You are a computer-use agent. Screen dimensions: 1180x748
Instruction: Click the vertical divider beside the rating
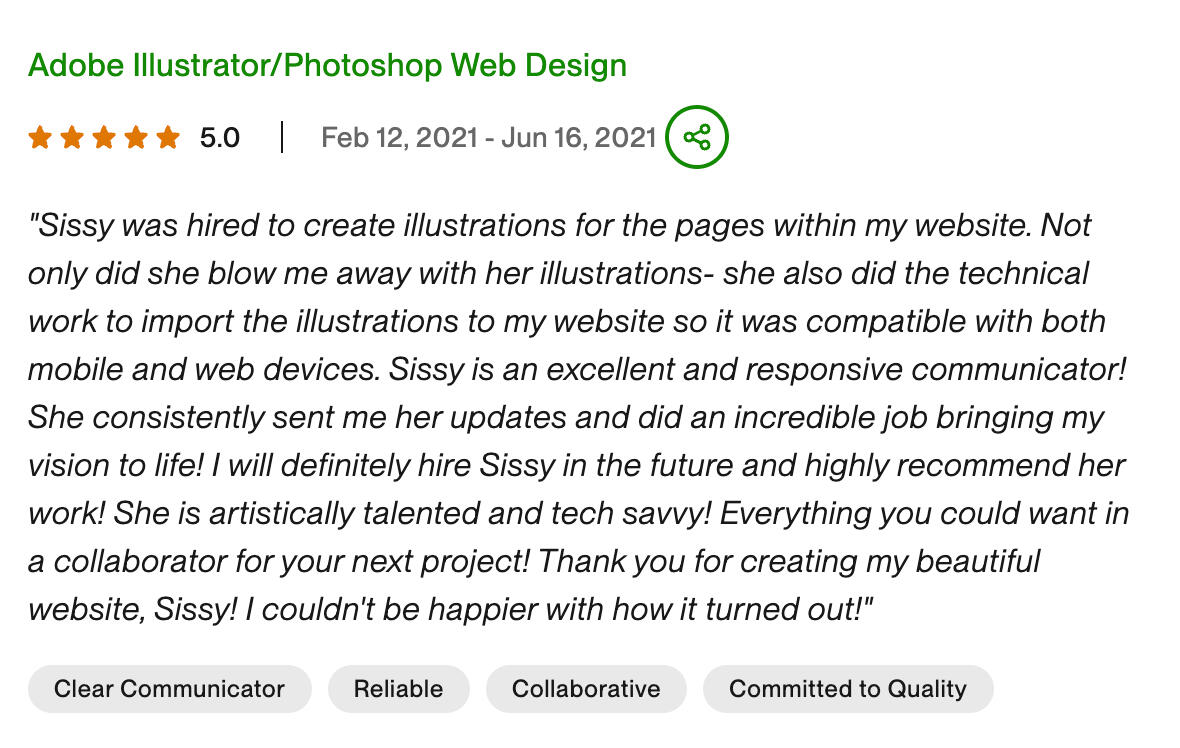[x=282, y=137]
